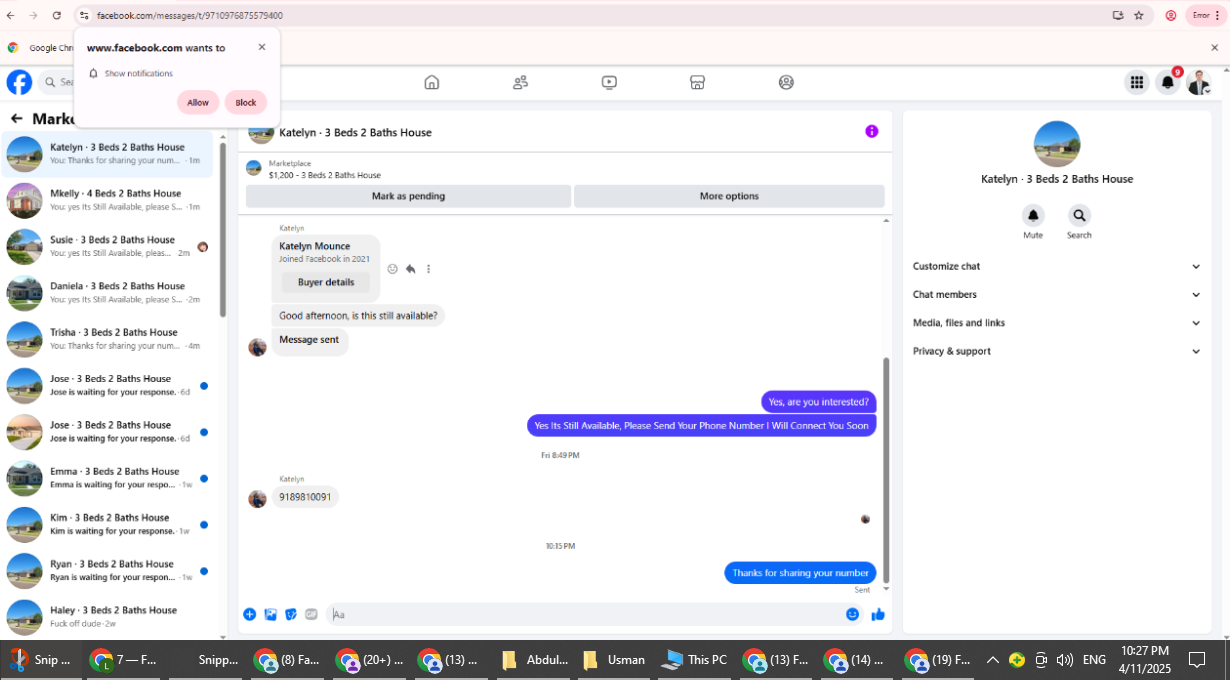1230x680 pixels.
Task: Go to Home feed icon
Action: click(432, 82)
